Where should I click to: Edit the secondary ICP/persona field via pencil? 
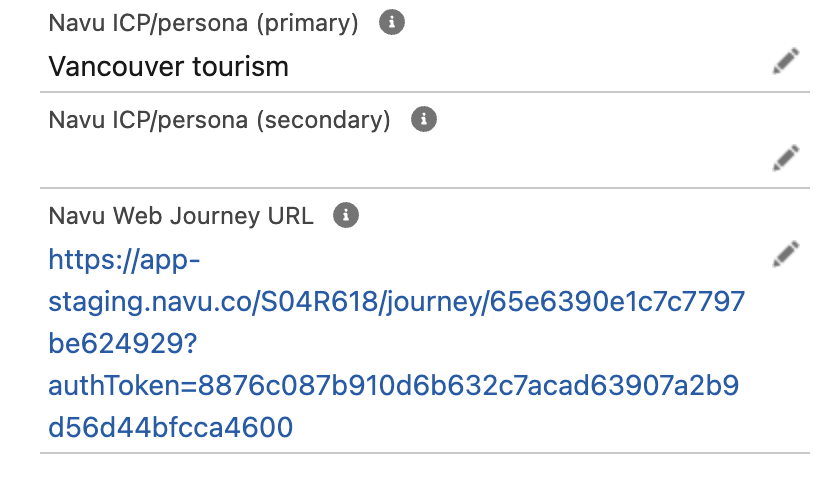click(x=786, y=157)
